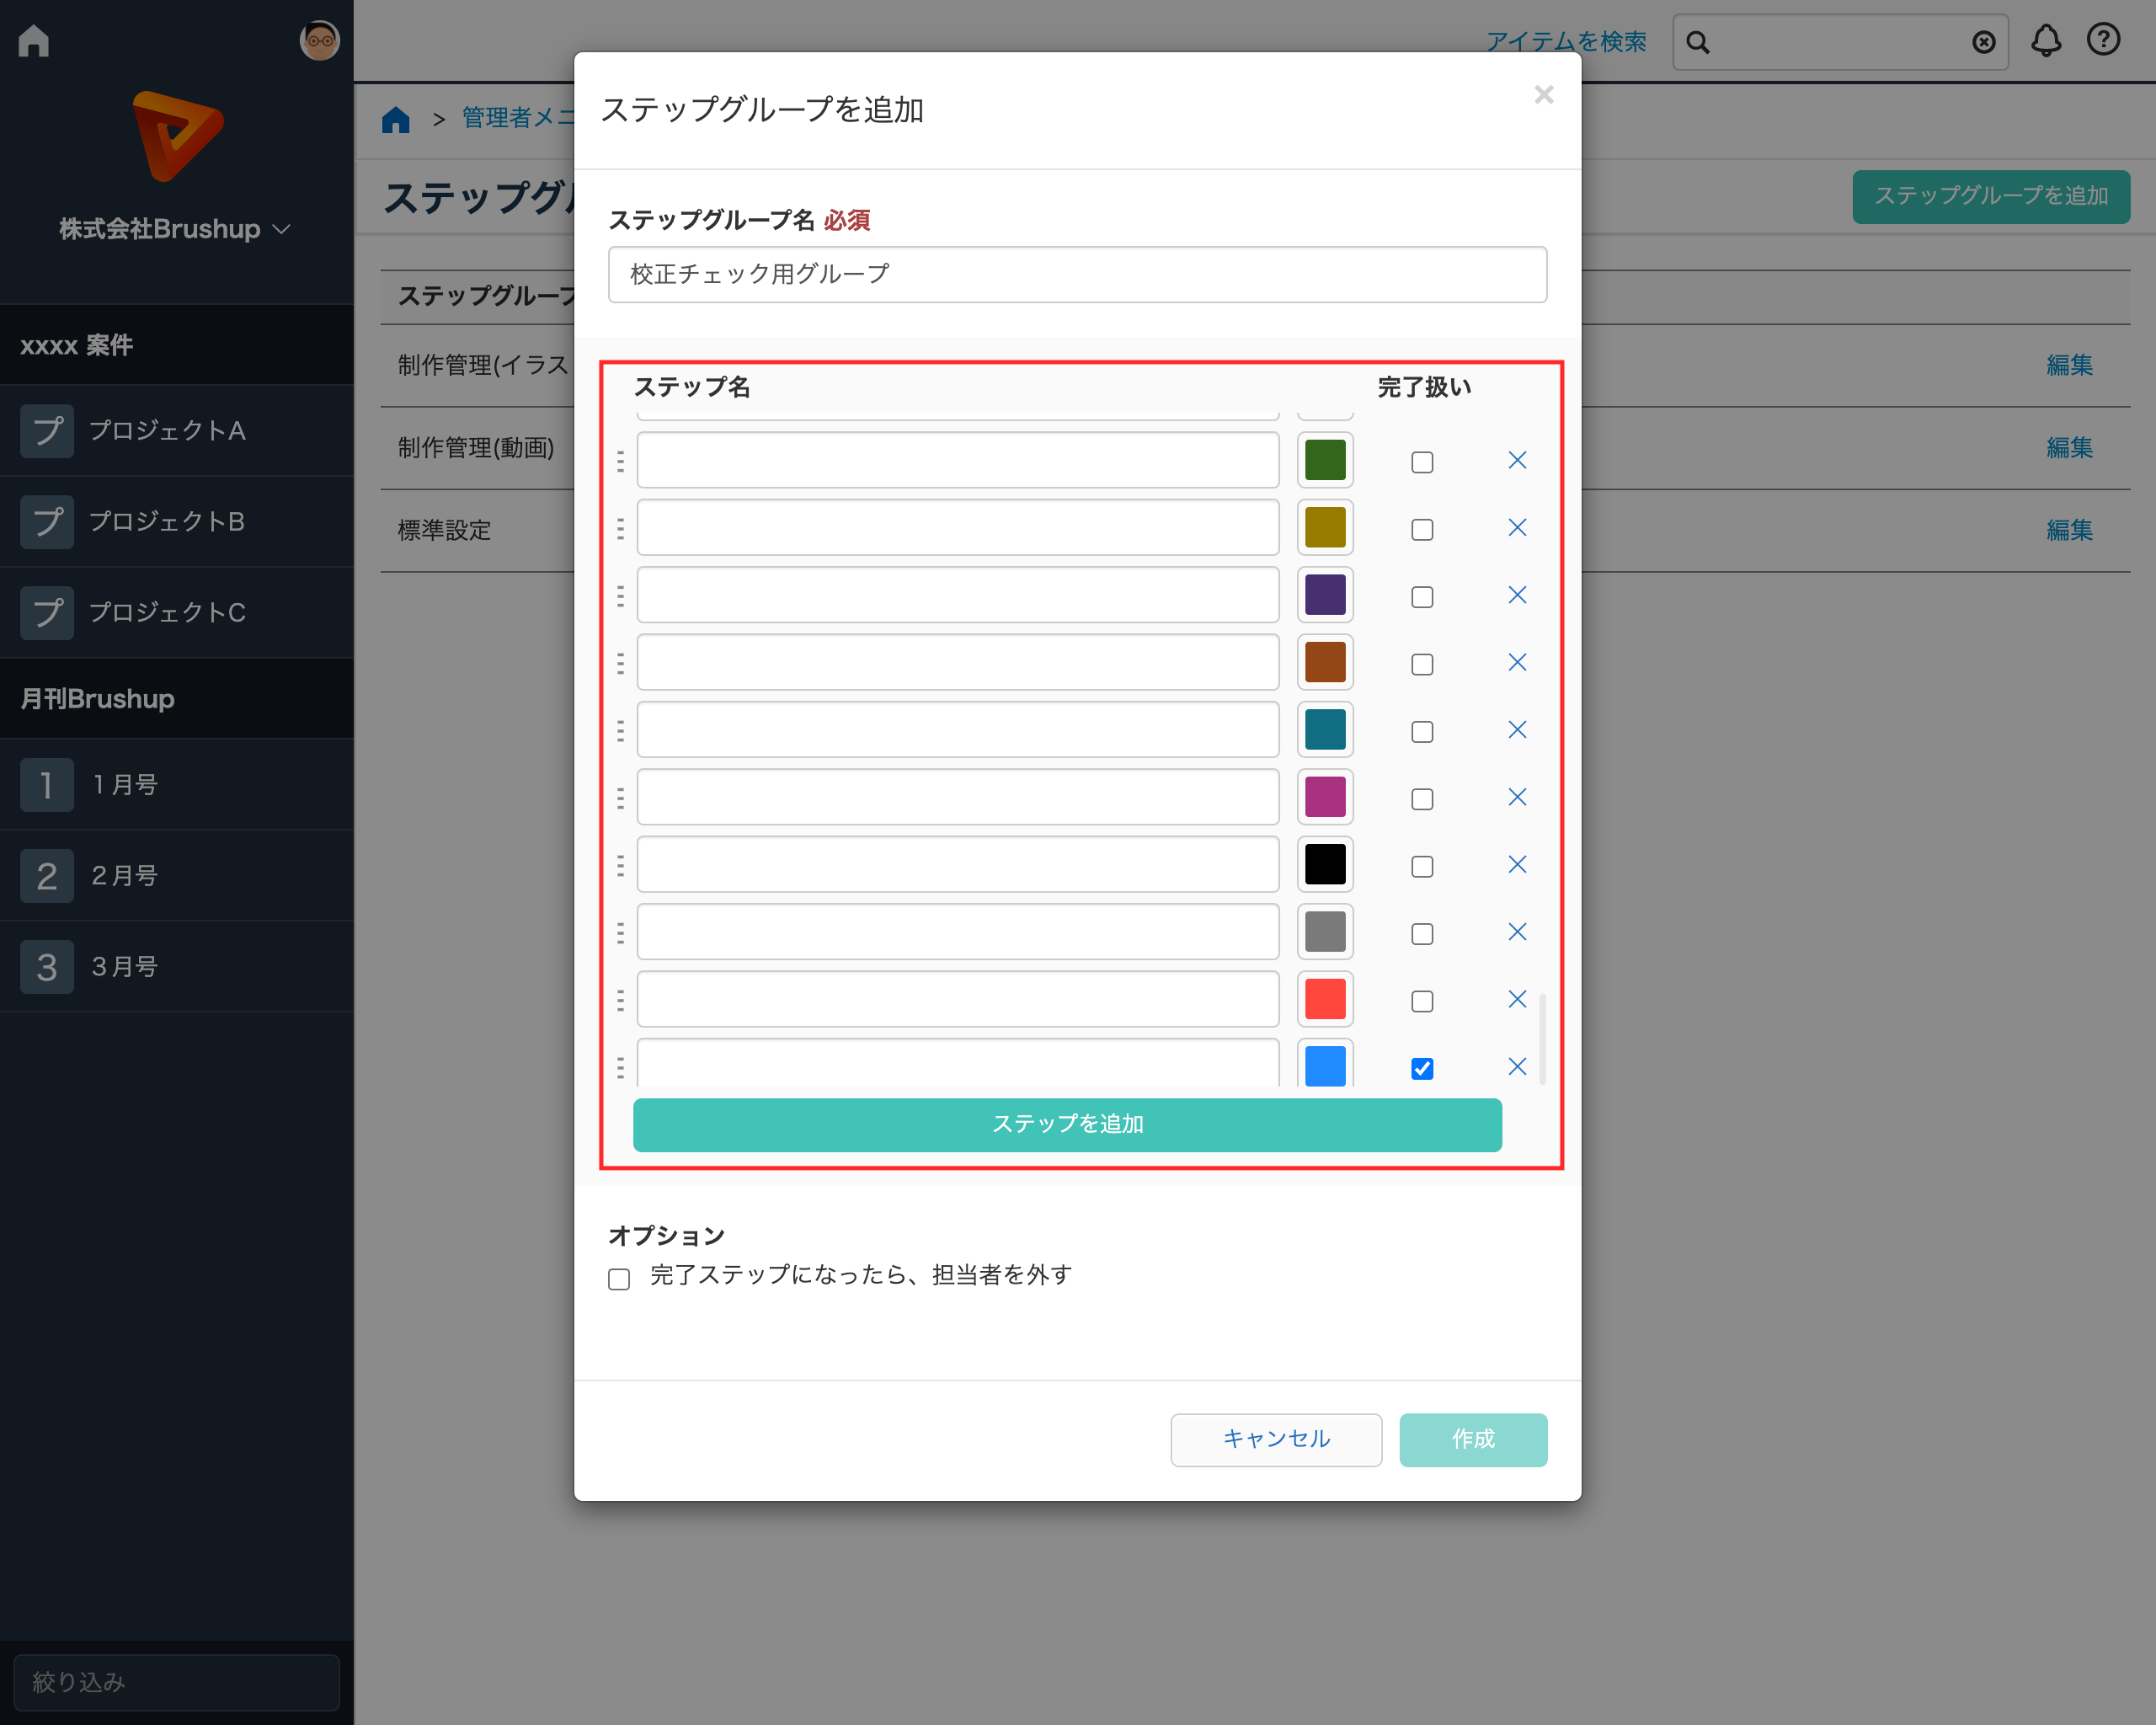Grab drag handle of purple step row
This screenshot has width=2156, height=1725.
point(620,595)
